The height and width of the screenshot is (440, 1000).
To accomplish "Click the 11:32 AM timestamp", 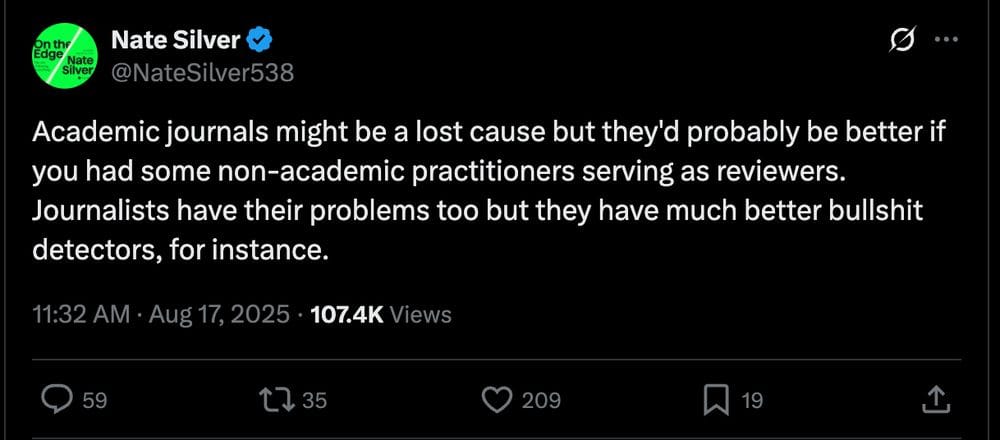I will [x=80, y=314].
